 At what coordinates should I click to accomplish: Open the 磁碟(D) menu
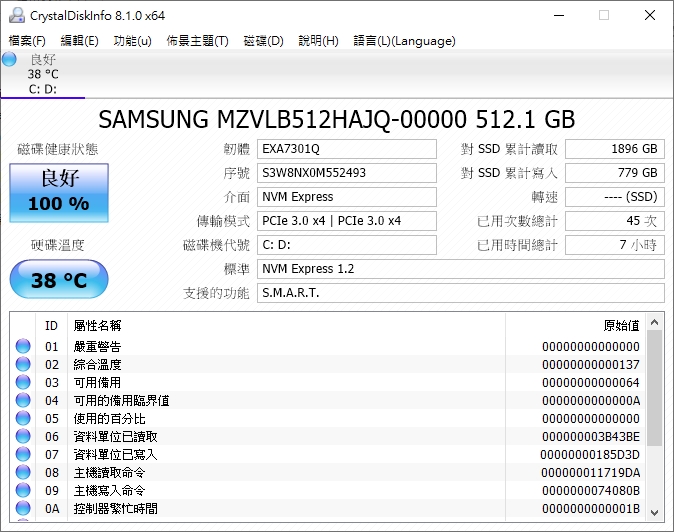coord(263,41)
